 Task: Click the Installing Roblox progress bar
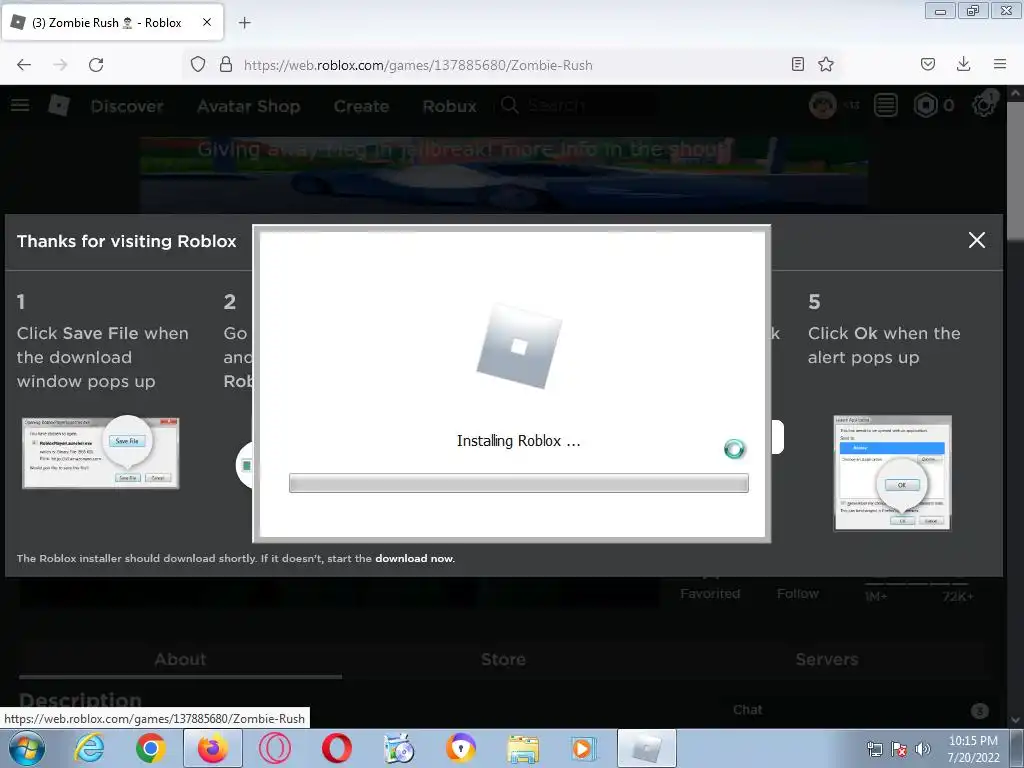519,483
